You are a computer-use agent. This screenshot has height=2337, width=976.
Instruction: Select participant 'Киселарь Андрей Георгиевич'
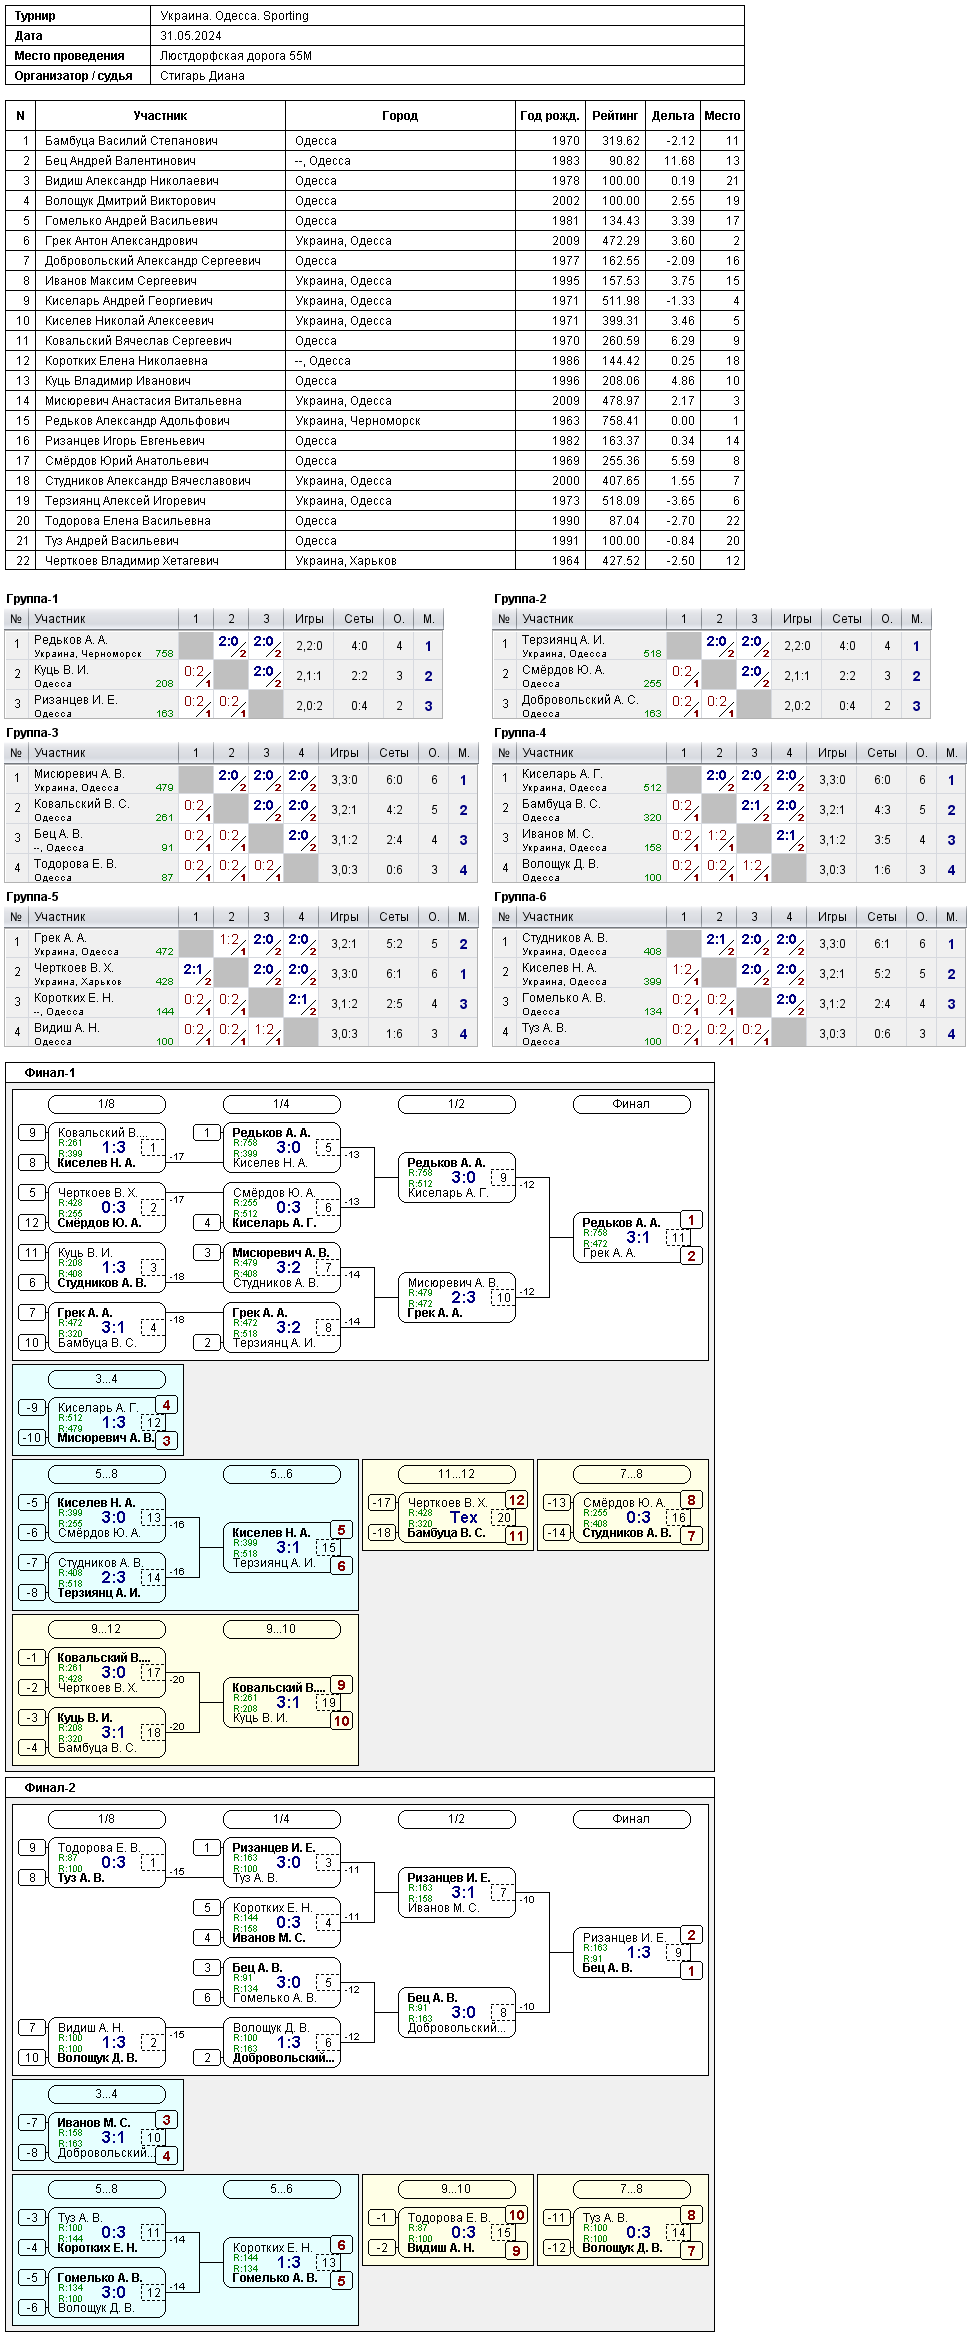pos(128,301)
